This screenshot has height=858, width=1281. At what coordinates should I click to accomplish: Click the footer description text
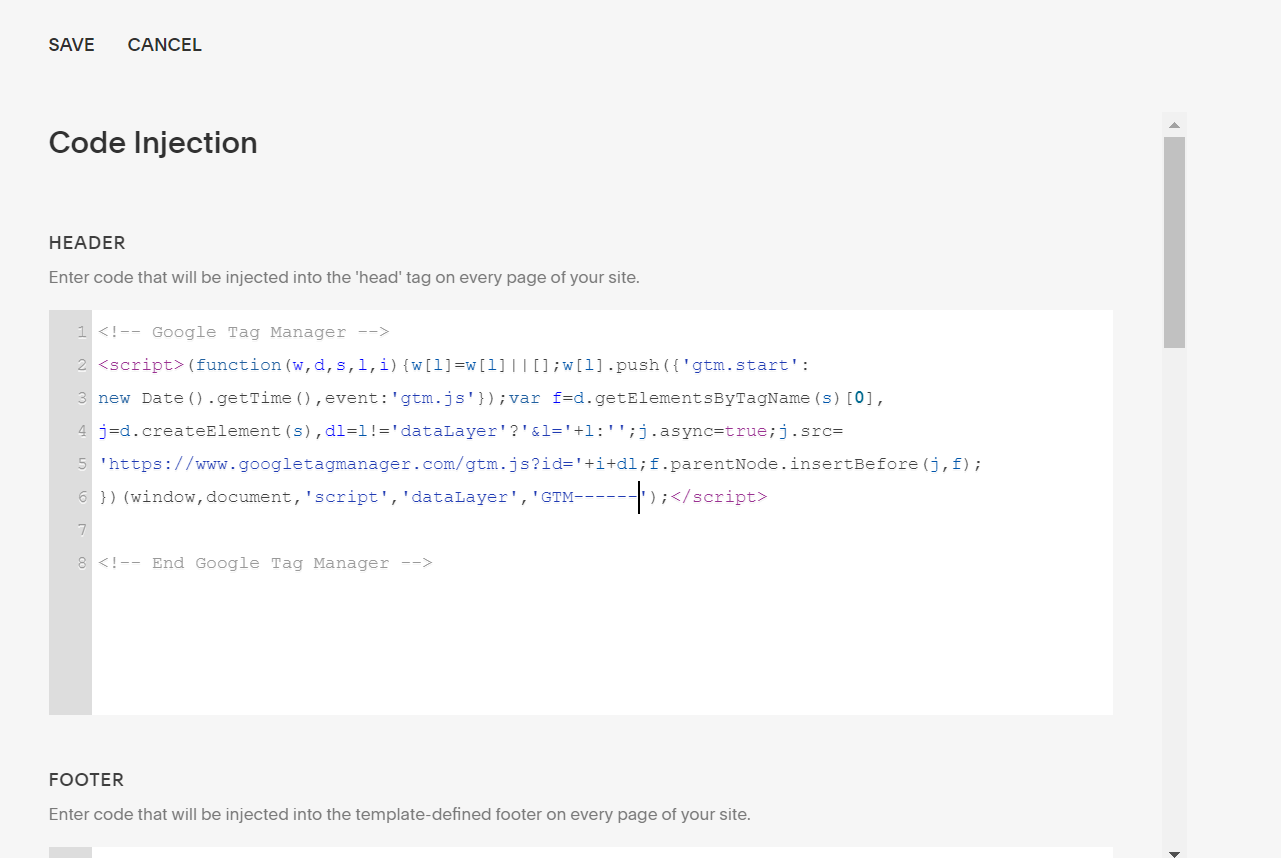pos(400,815)
